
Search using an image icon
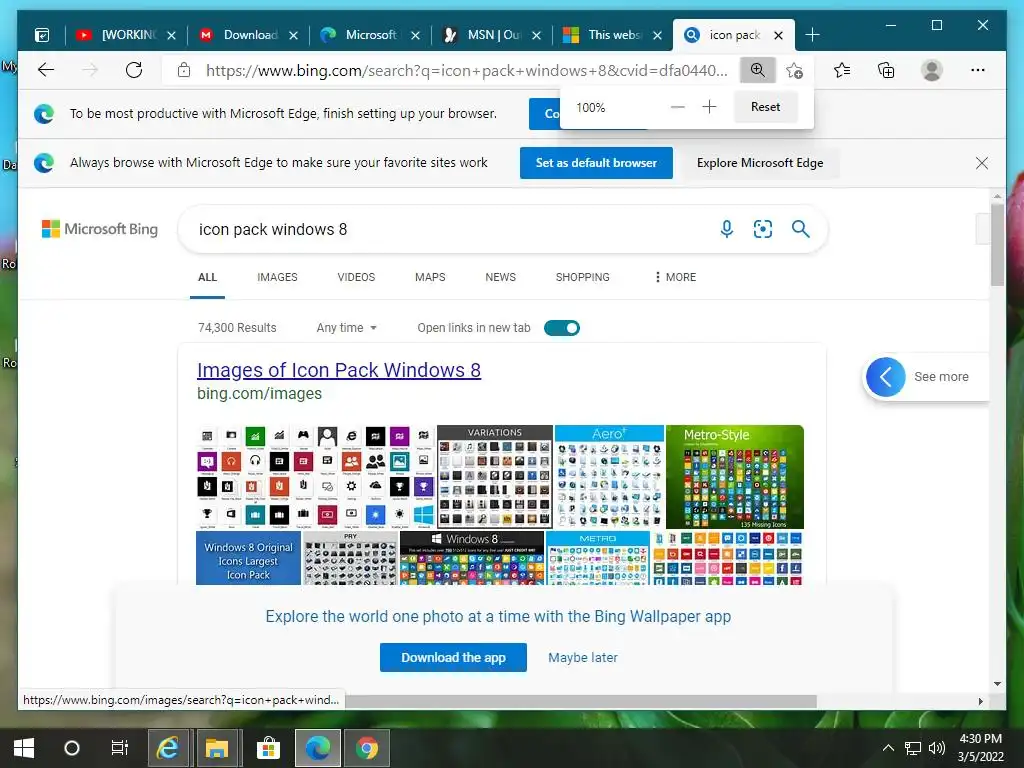tap(763, 229)
